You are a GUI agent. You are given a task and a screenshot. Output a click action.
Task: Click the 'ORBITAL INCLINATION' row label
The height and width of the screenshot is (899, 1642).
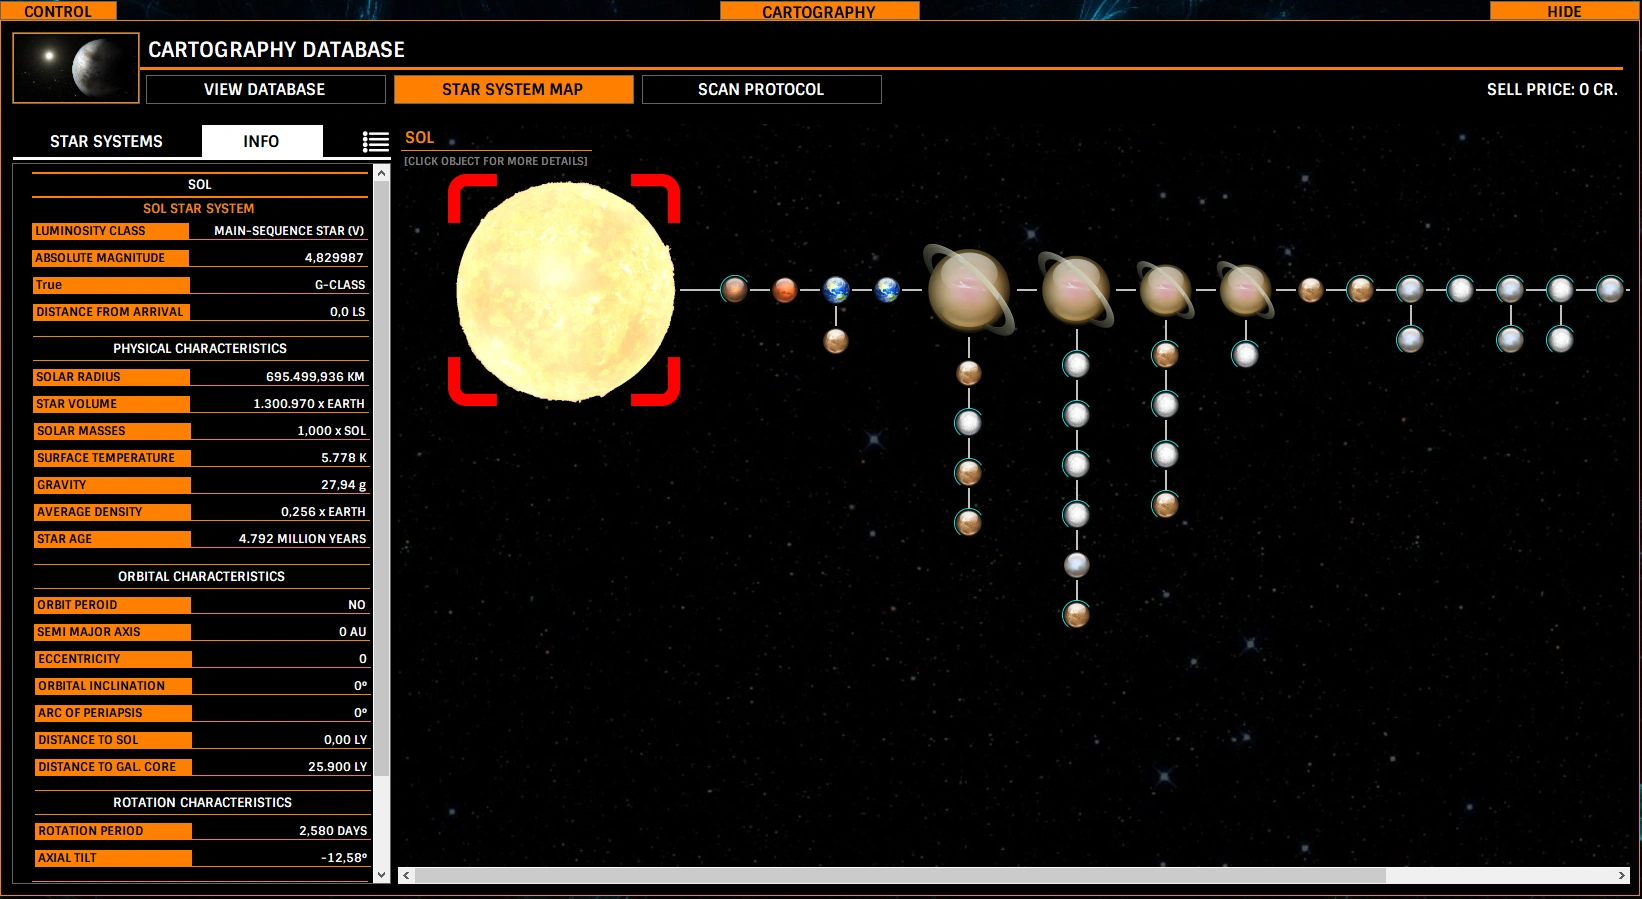click(x=112, y=686)
